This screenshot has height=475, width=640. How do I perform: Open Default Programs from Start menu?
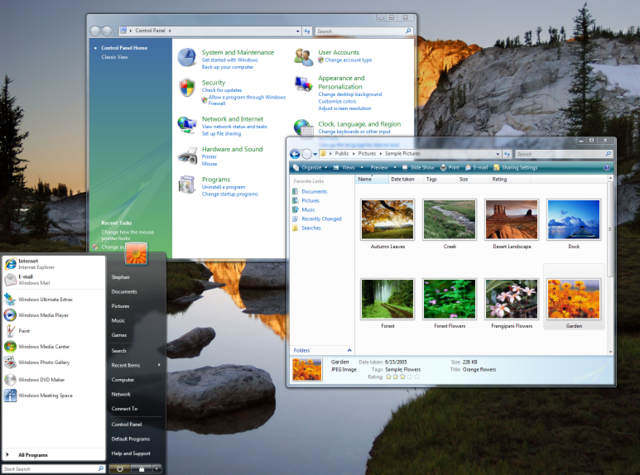[x=131, y=439]
